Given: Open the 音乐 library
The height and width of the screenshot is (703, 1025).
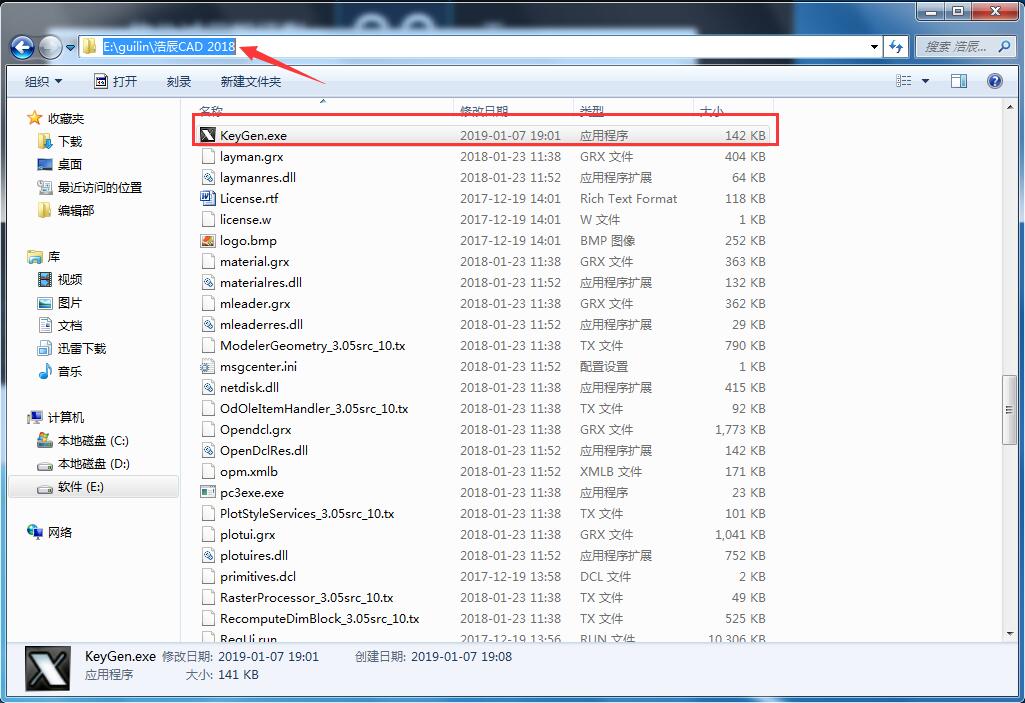Looking at the screenshot, I should 60,371.
